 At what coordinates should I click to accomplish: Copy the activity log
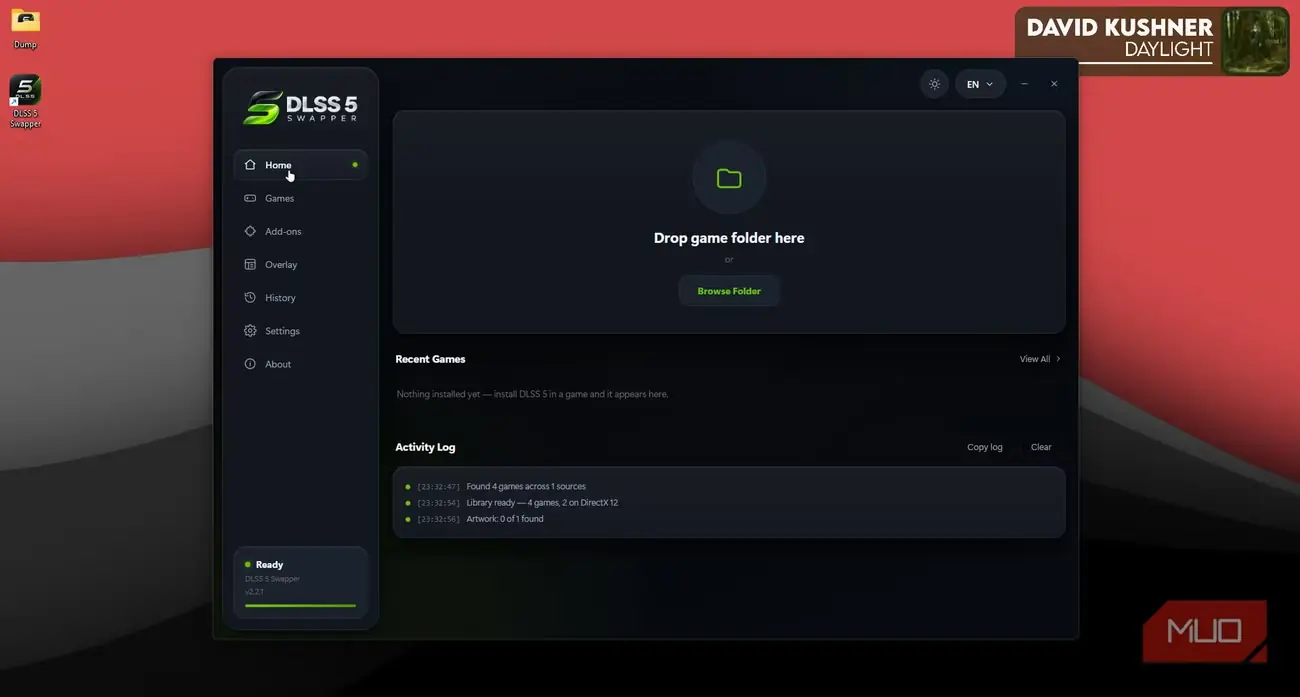[x=984, y=447]
